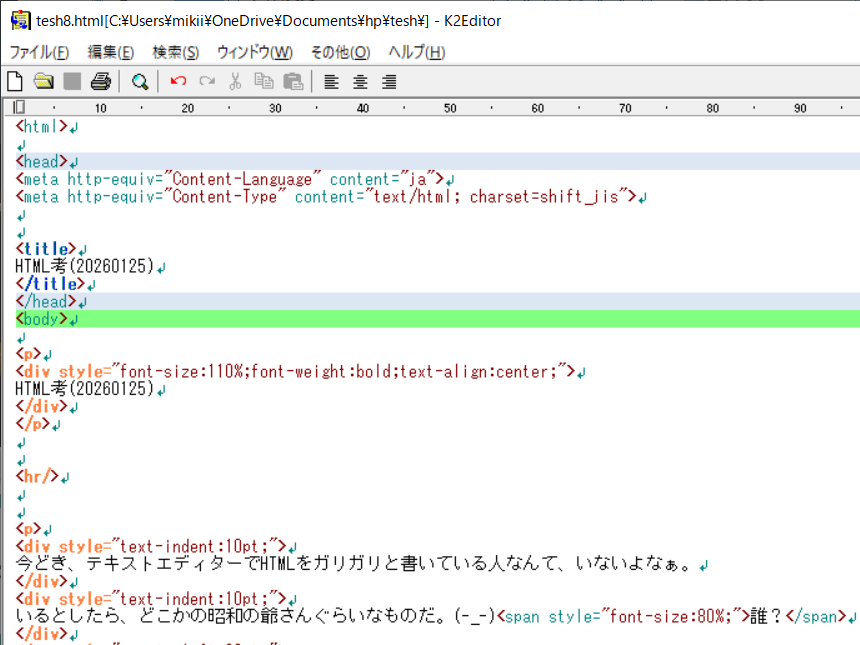
Task: Open the 検索(S) menu
Action: [175, 52]
